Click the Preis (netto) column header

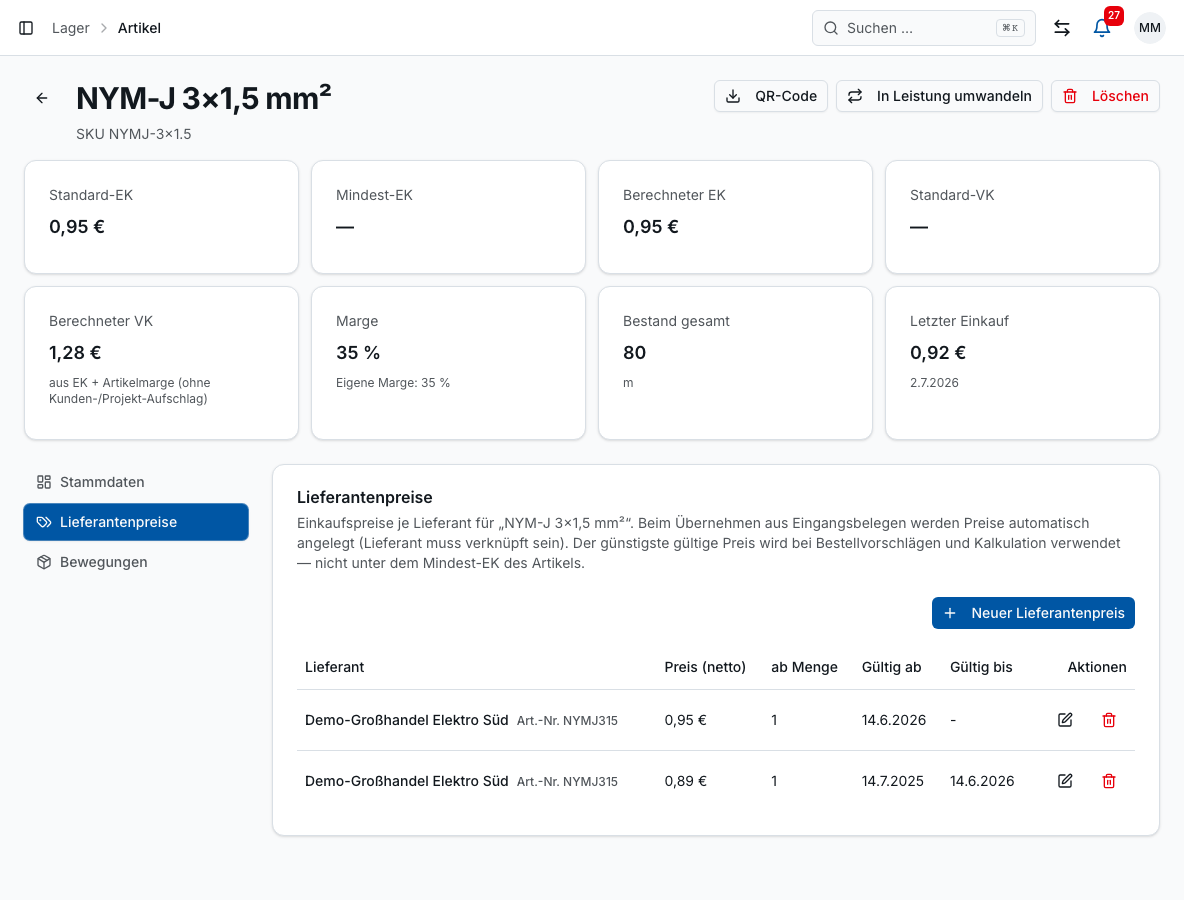click(x=705, y=667)
